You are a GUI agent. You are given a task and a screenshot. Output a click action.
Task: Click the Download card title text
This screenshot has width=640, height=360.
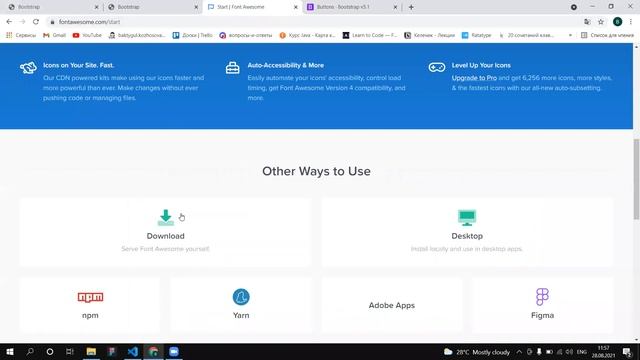click(x=165, y=236)
